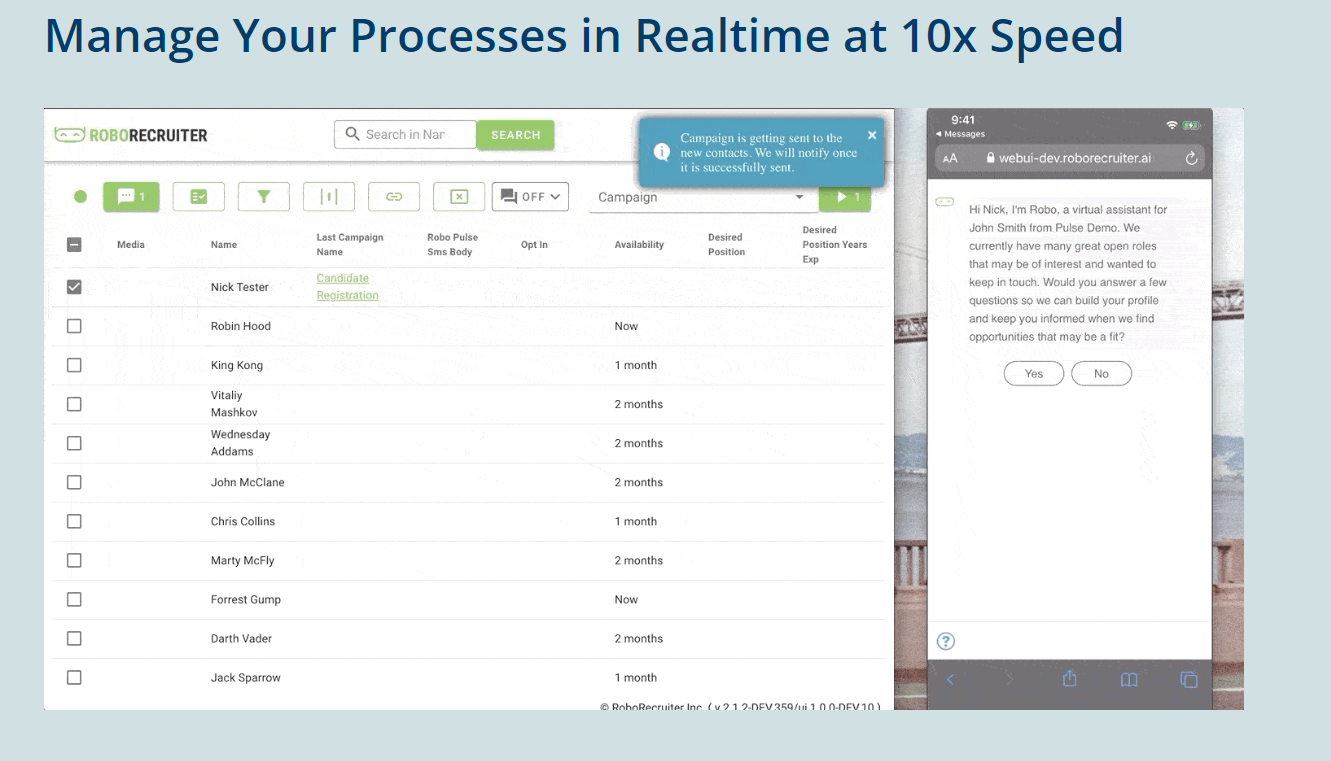Image resolution: width=1331 pixels, height=761 pixels.
Task: Open bookmarks icon in mobile browser
Action: click(x=1129, y=680)
